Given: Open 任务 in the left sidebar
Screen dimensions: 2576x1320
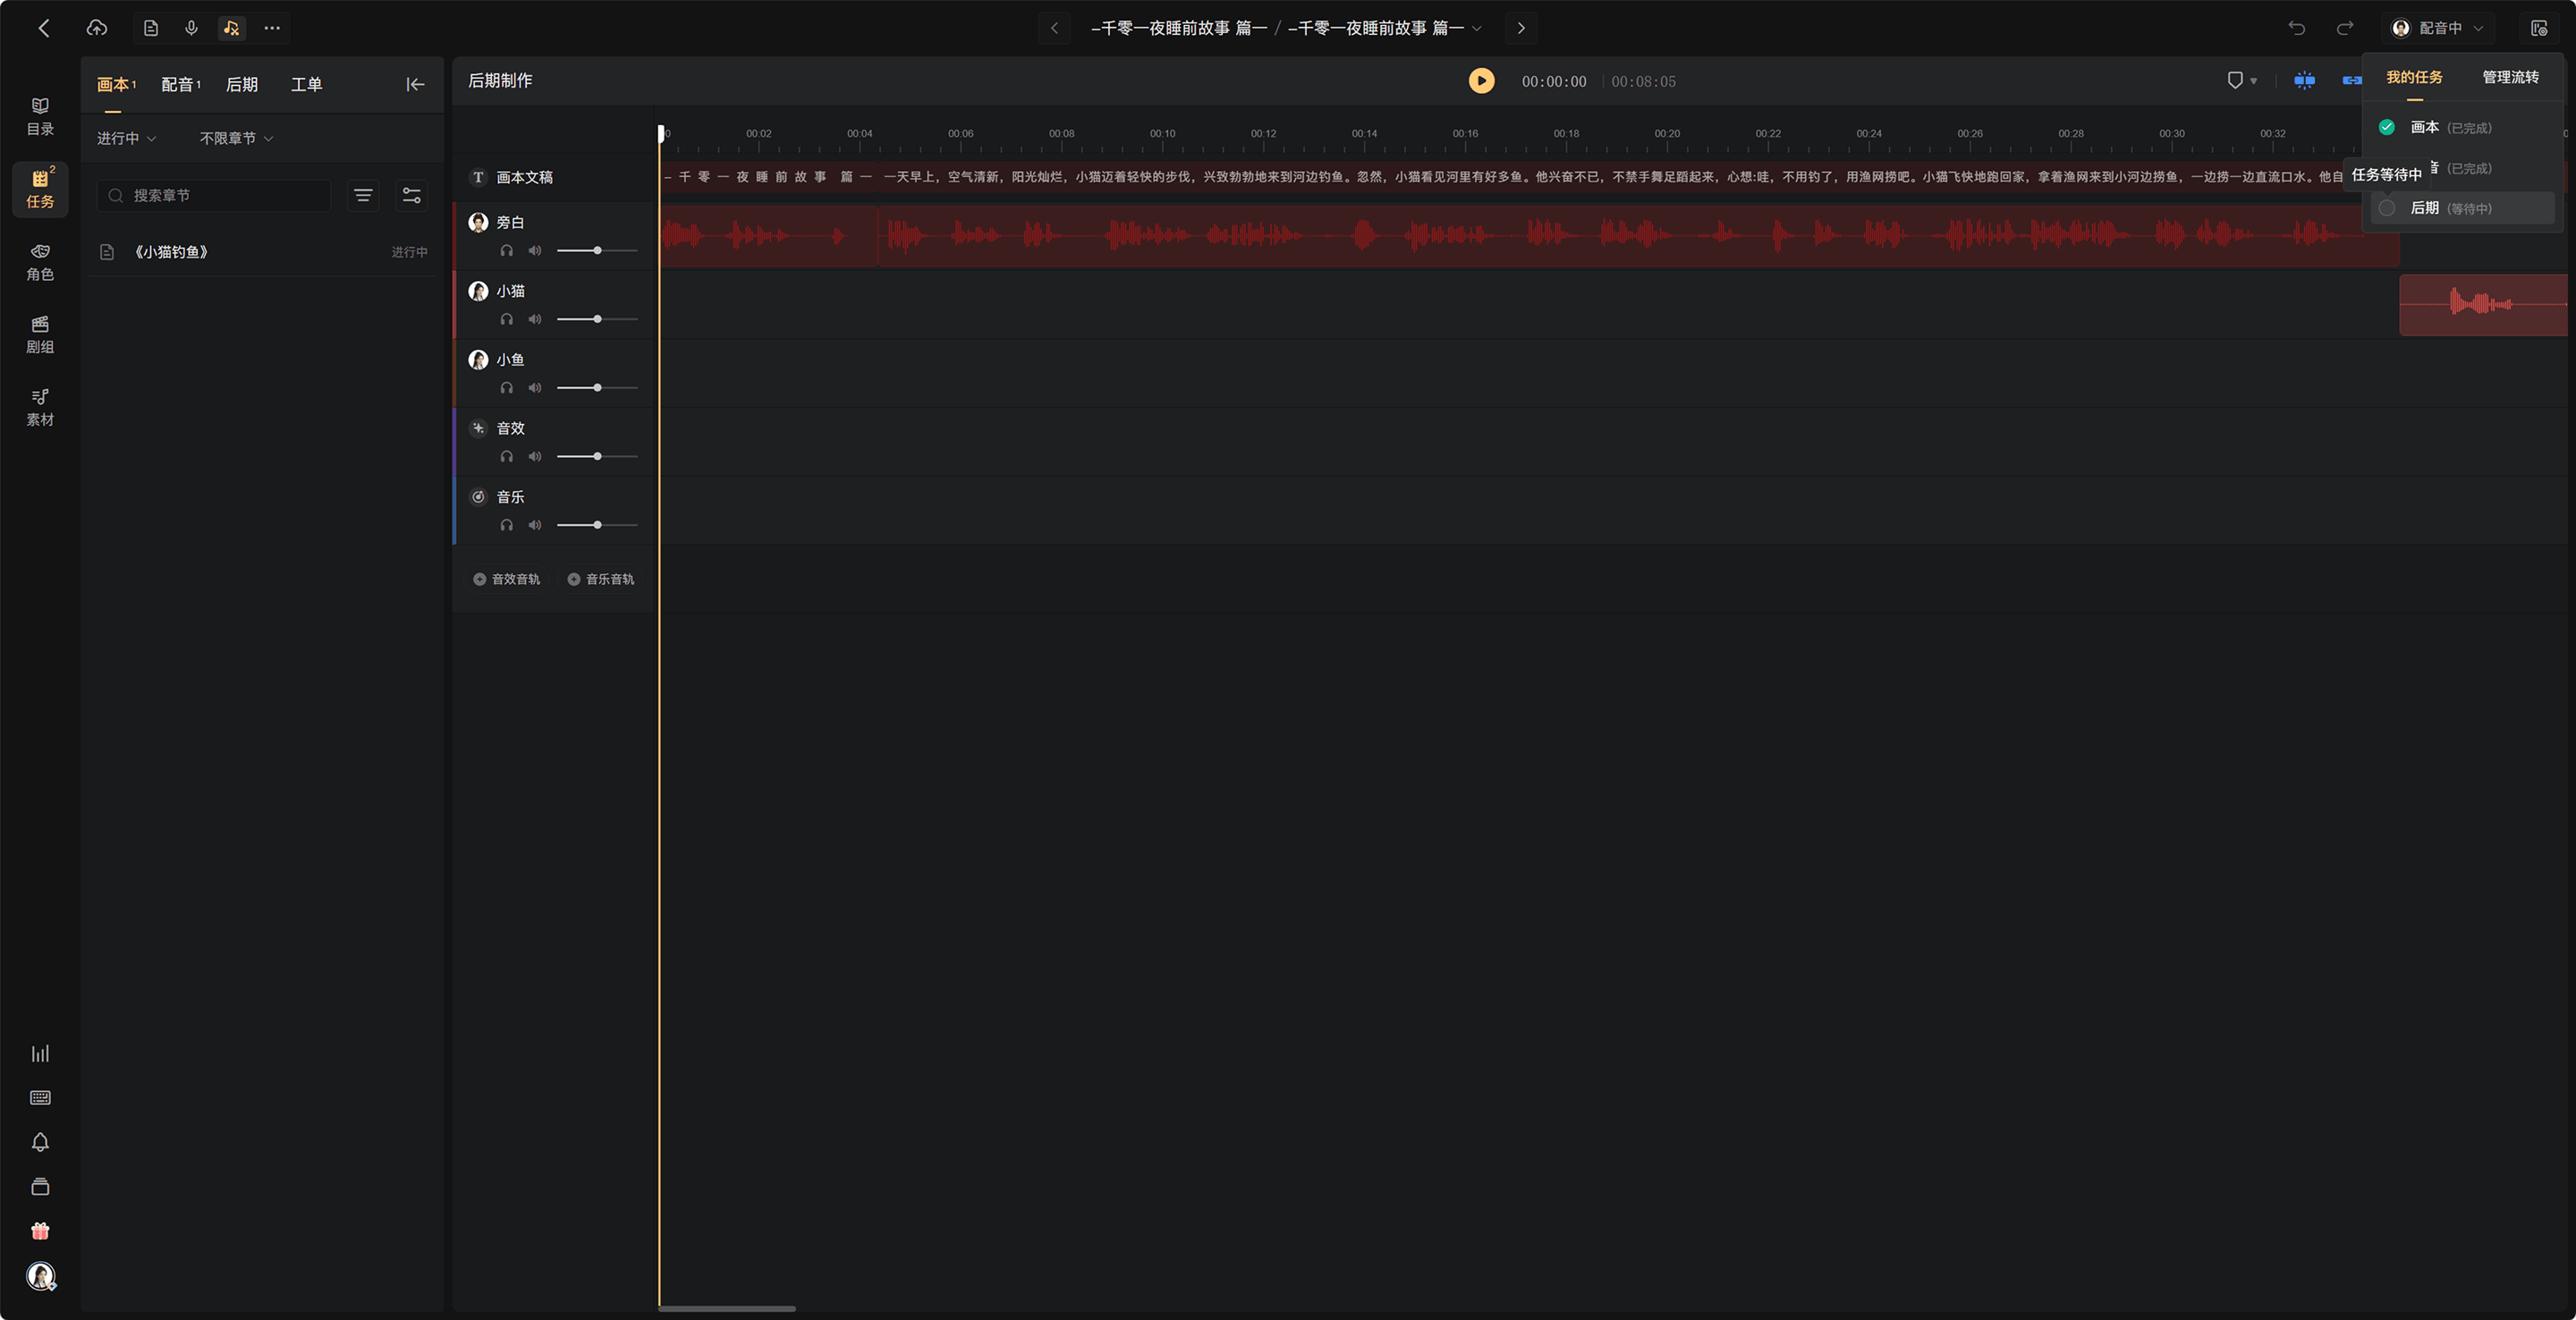Looking at the screenshot, I should [x=40, y=189].
